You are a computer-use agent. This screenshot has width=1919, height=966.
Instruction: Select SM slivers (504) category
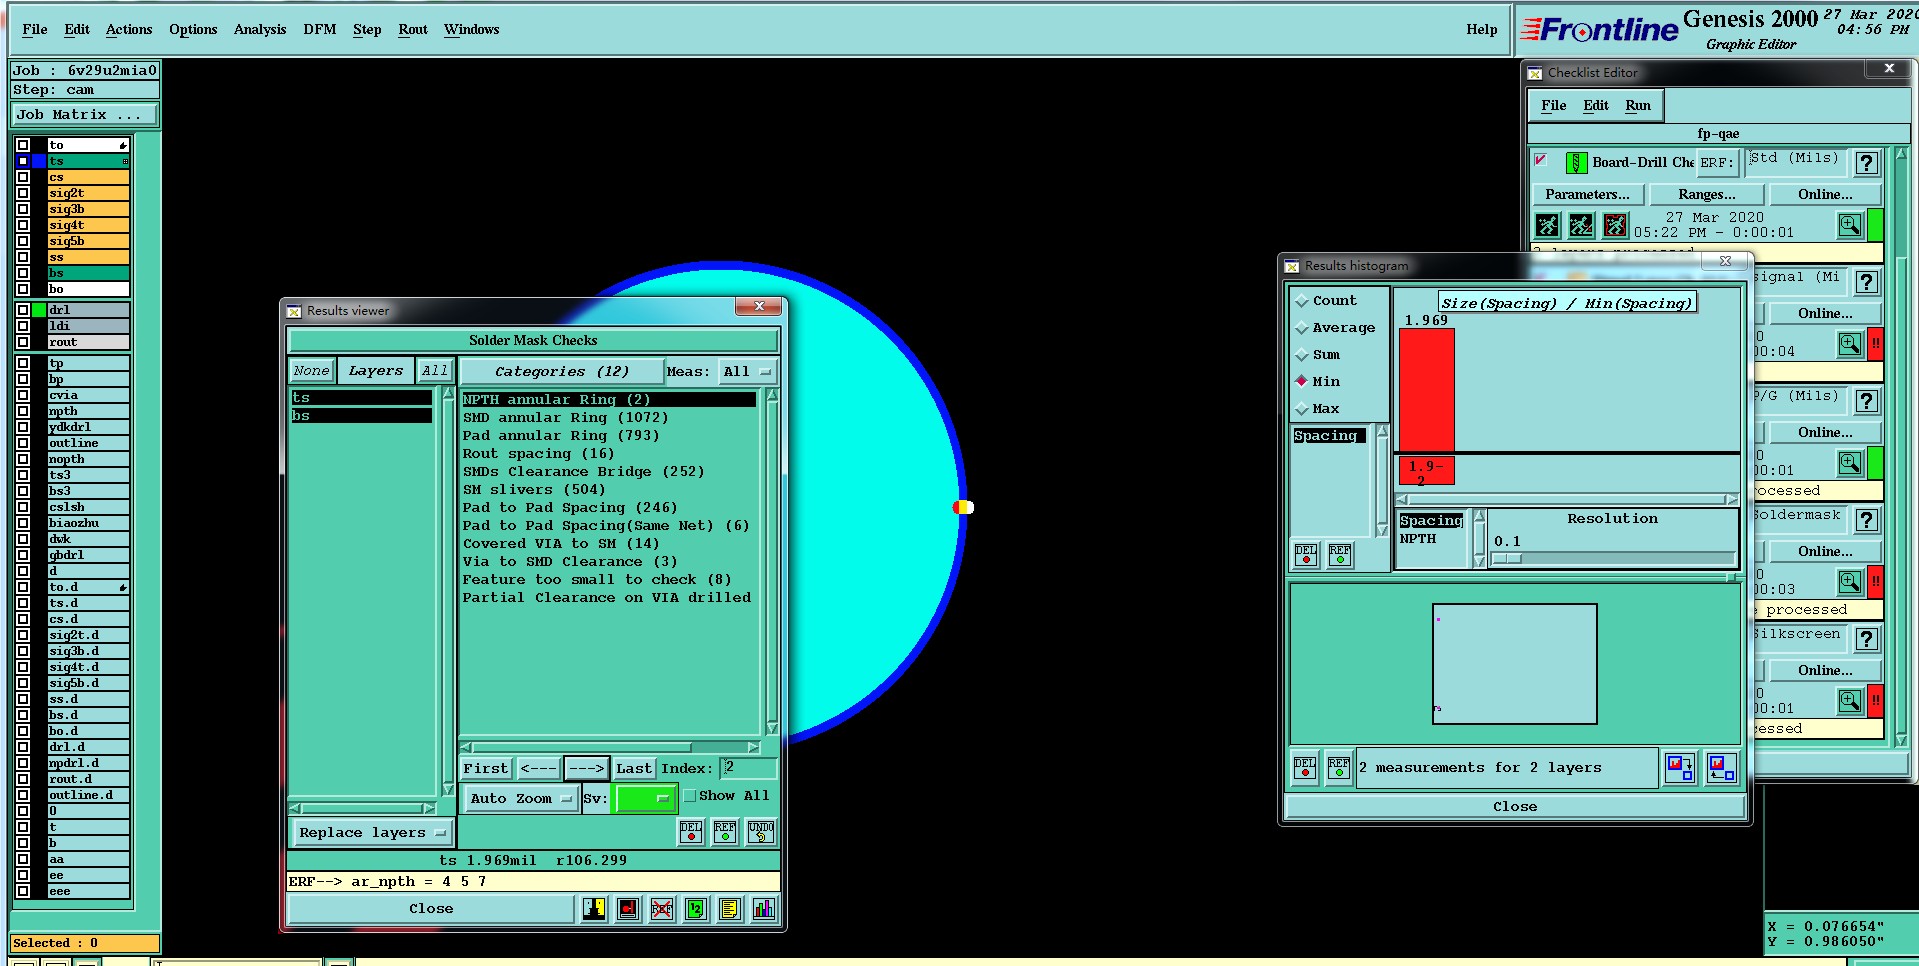tap(534, 490)
